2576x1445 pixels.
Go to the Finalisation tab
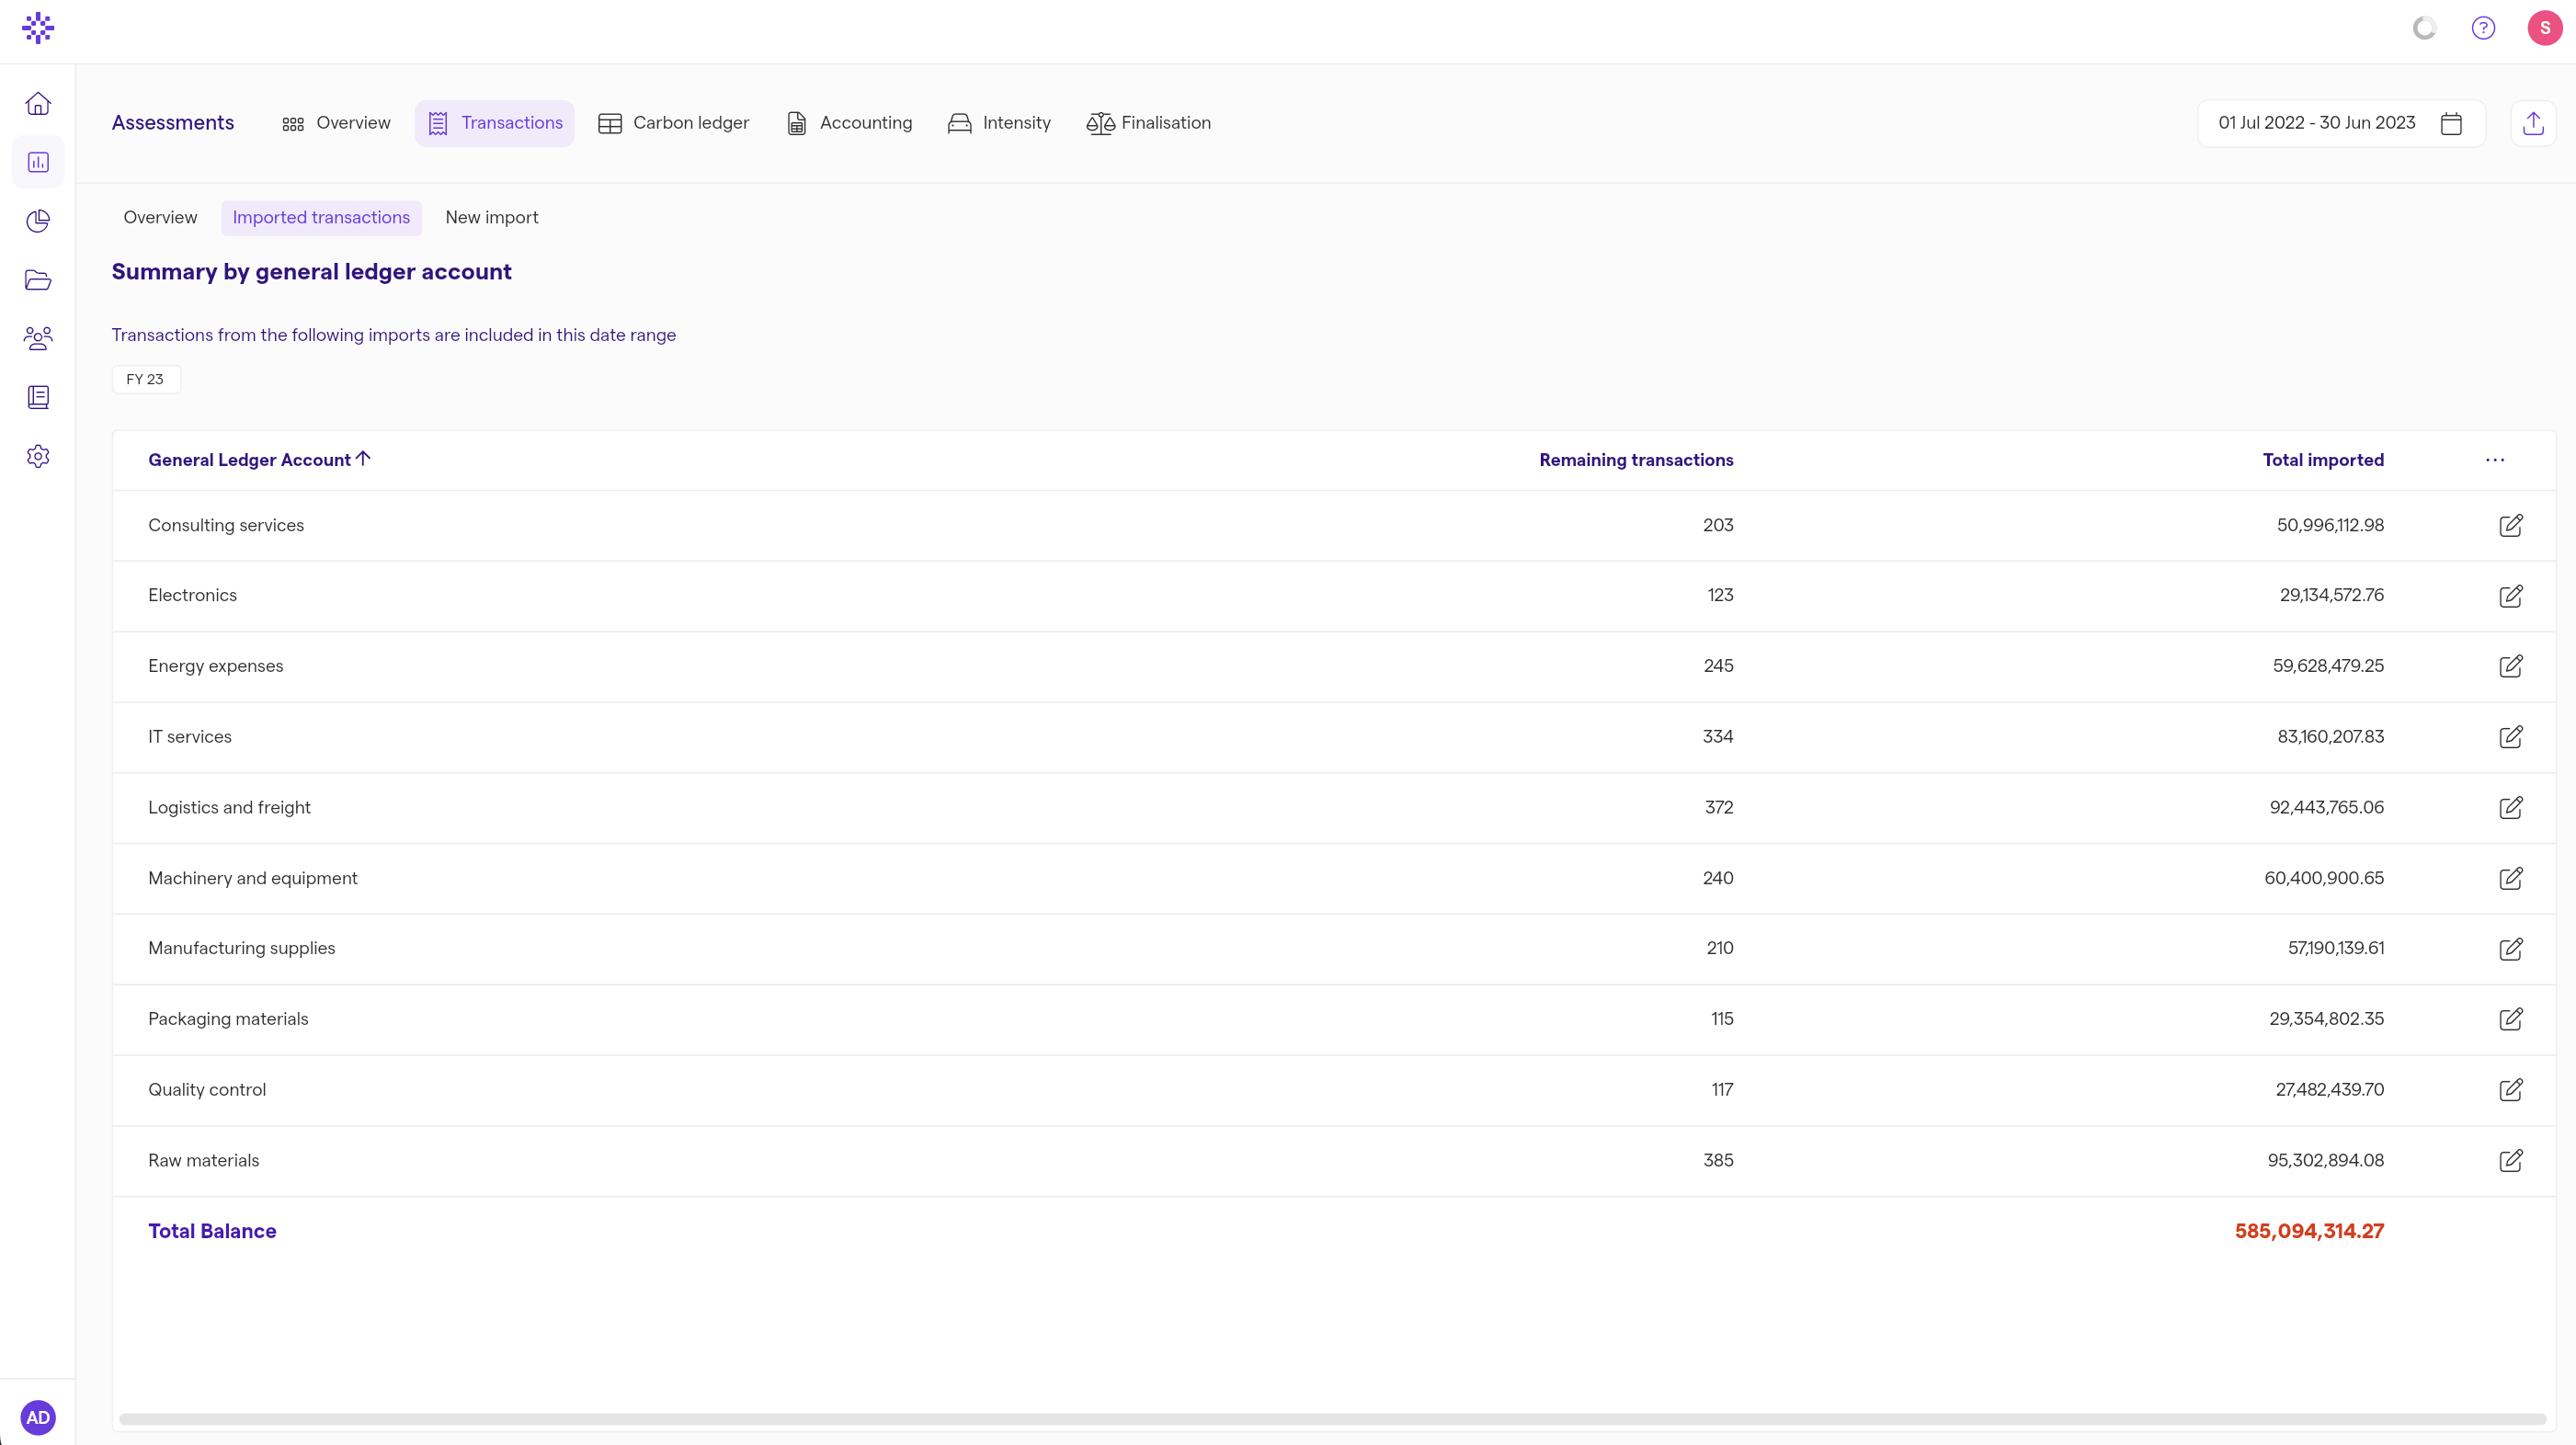coord(1148,123)
